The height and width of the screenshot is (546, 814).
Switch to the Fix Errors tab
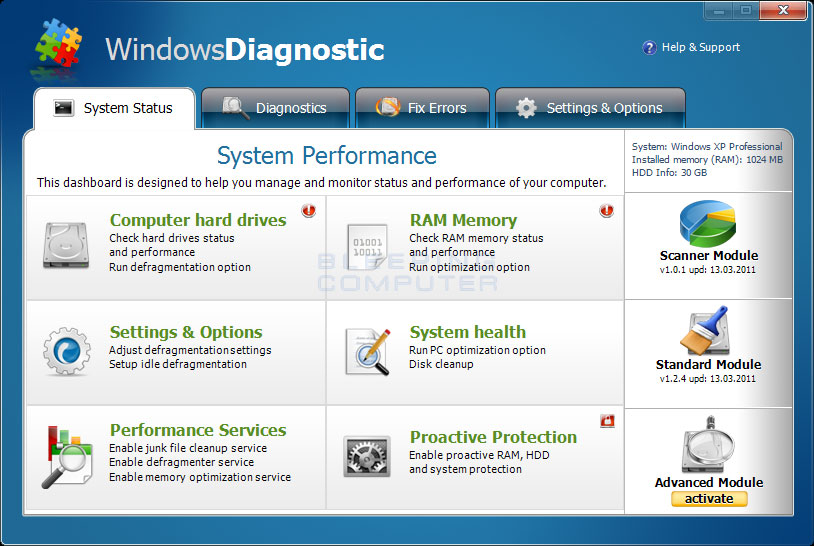pyautogui.click(x=422, y=108)
